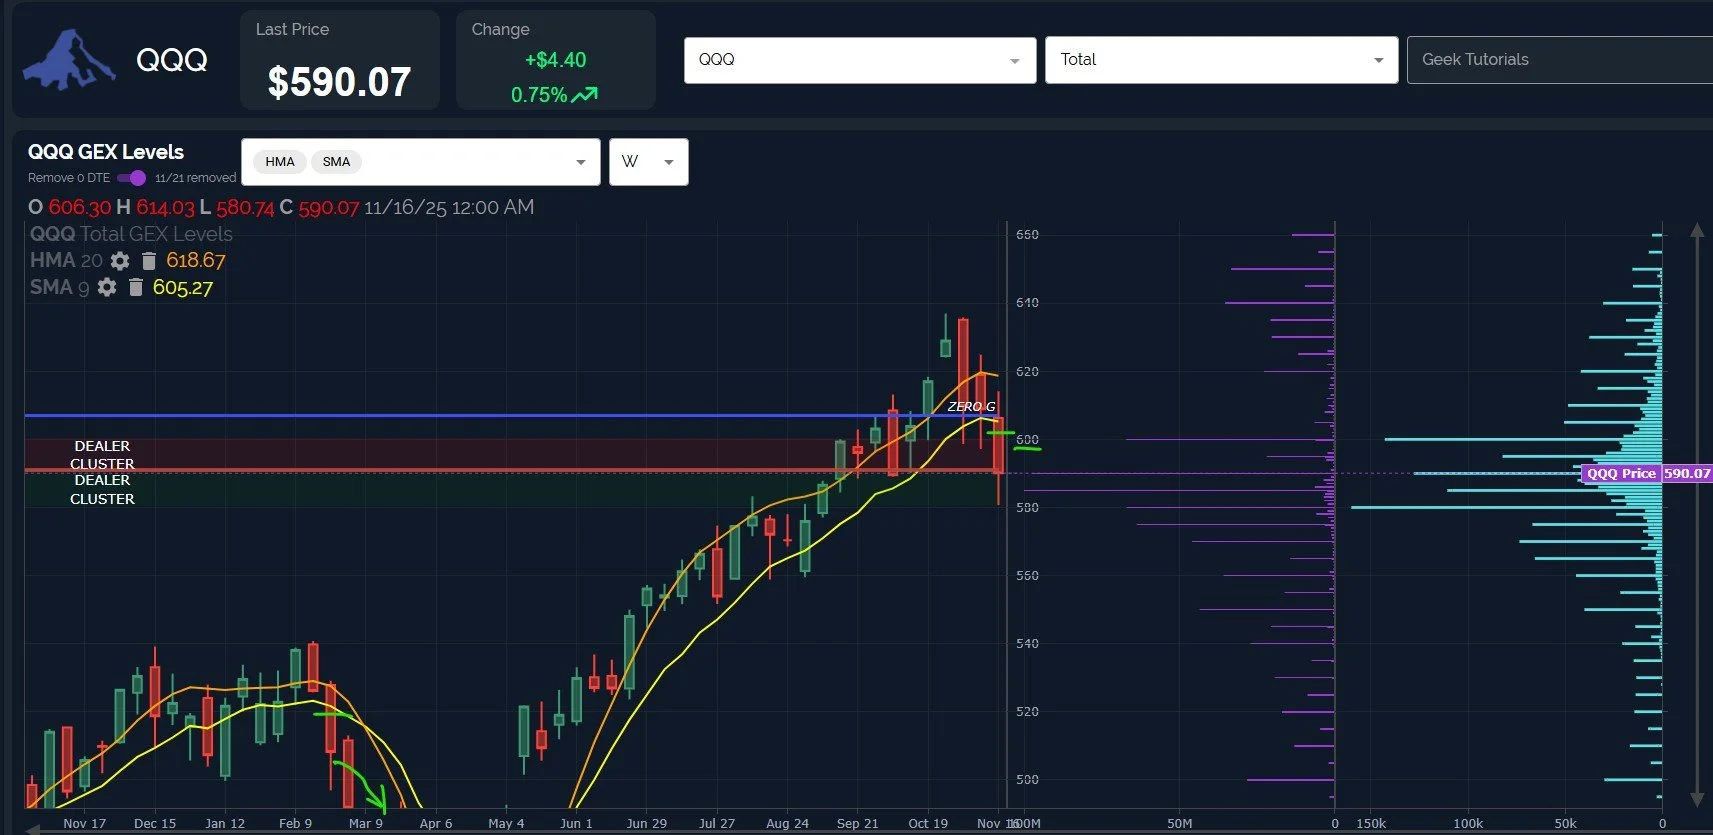Click the ZERO G level label
This screenshot has width=1713, height=835.
tap(971, 407)
